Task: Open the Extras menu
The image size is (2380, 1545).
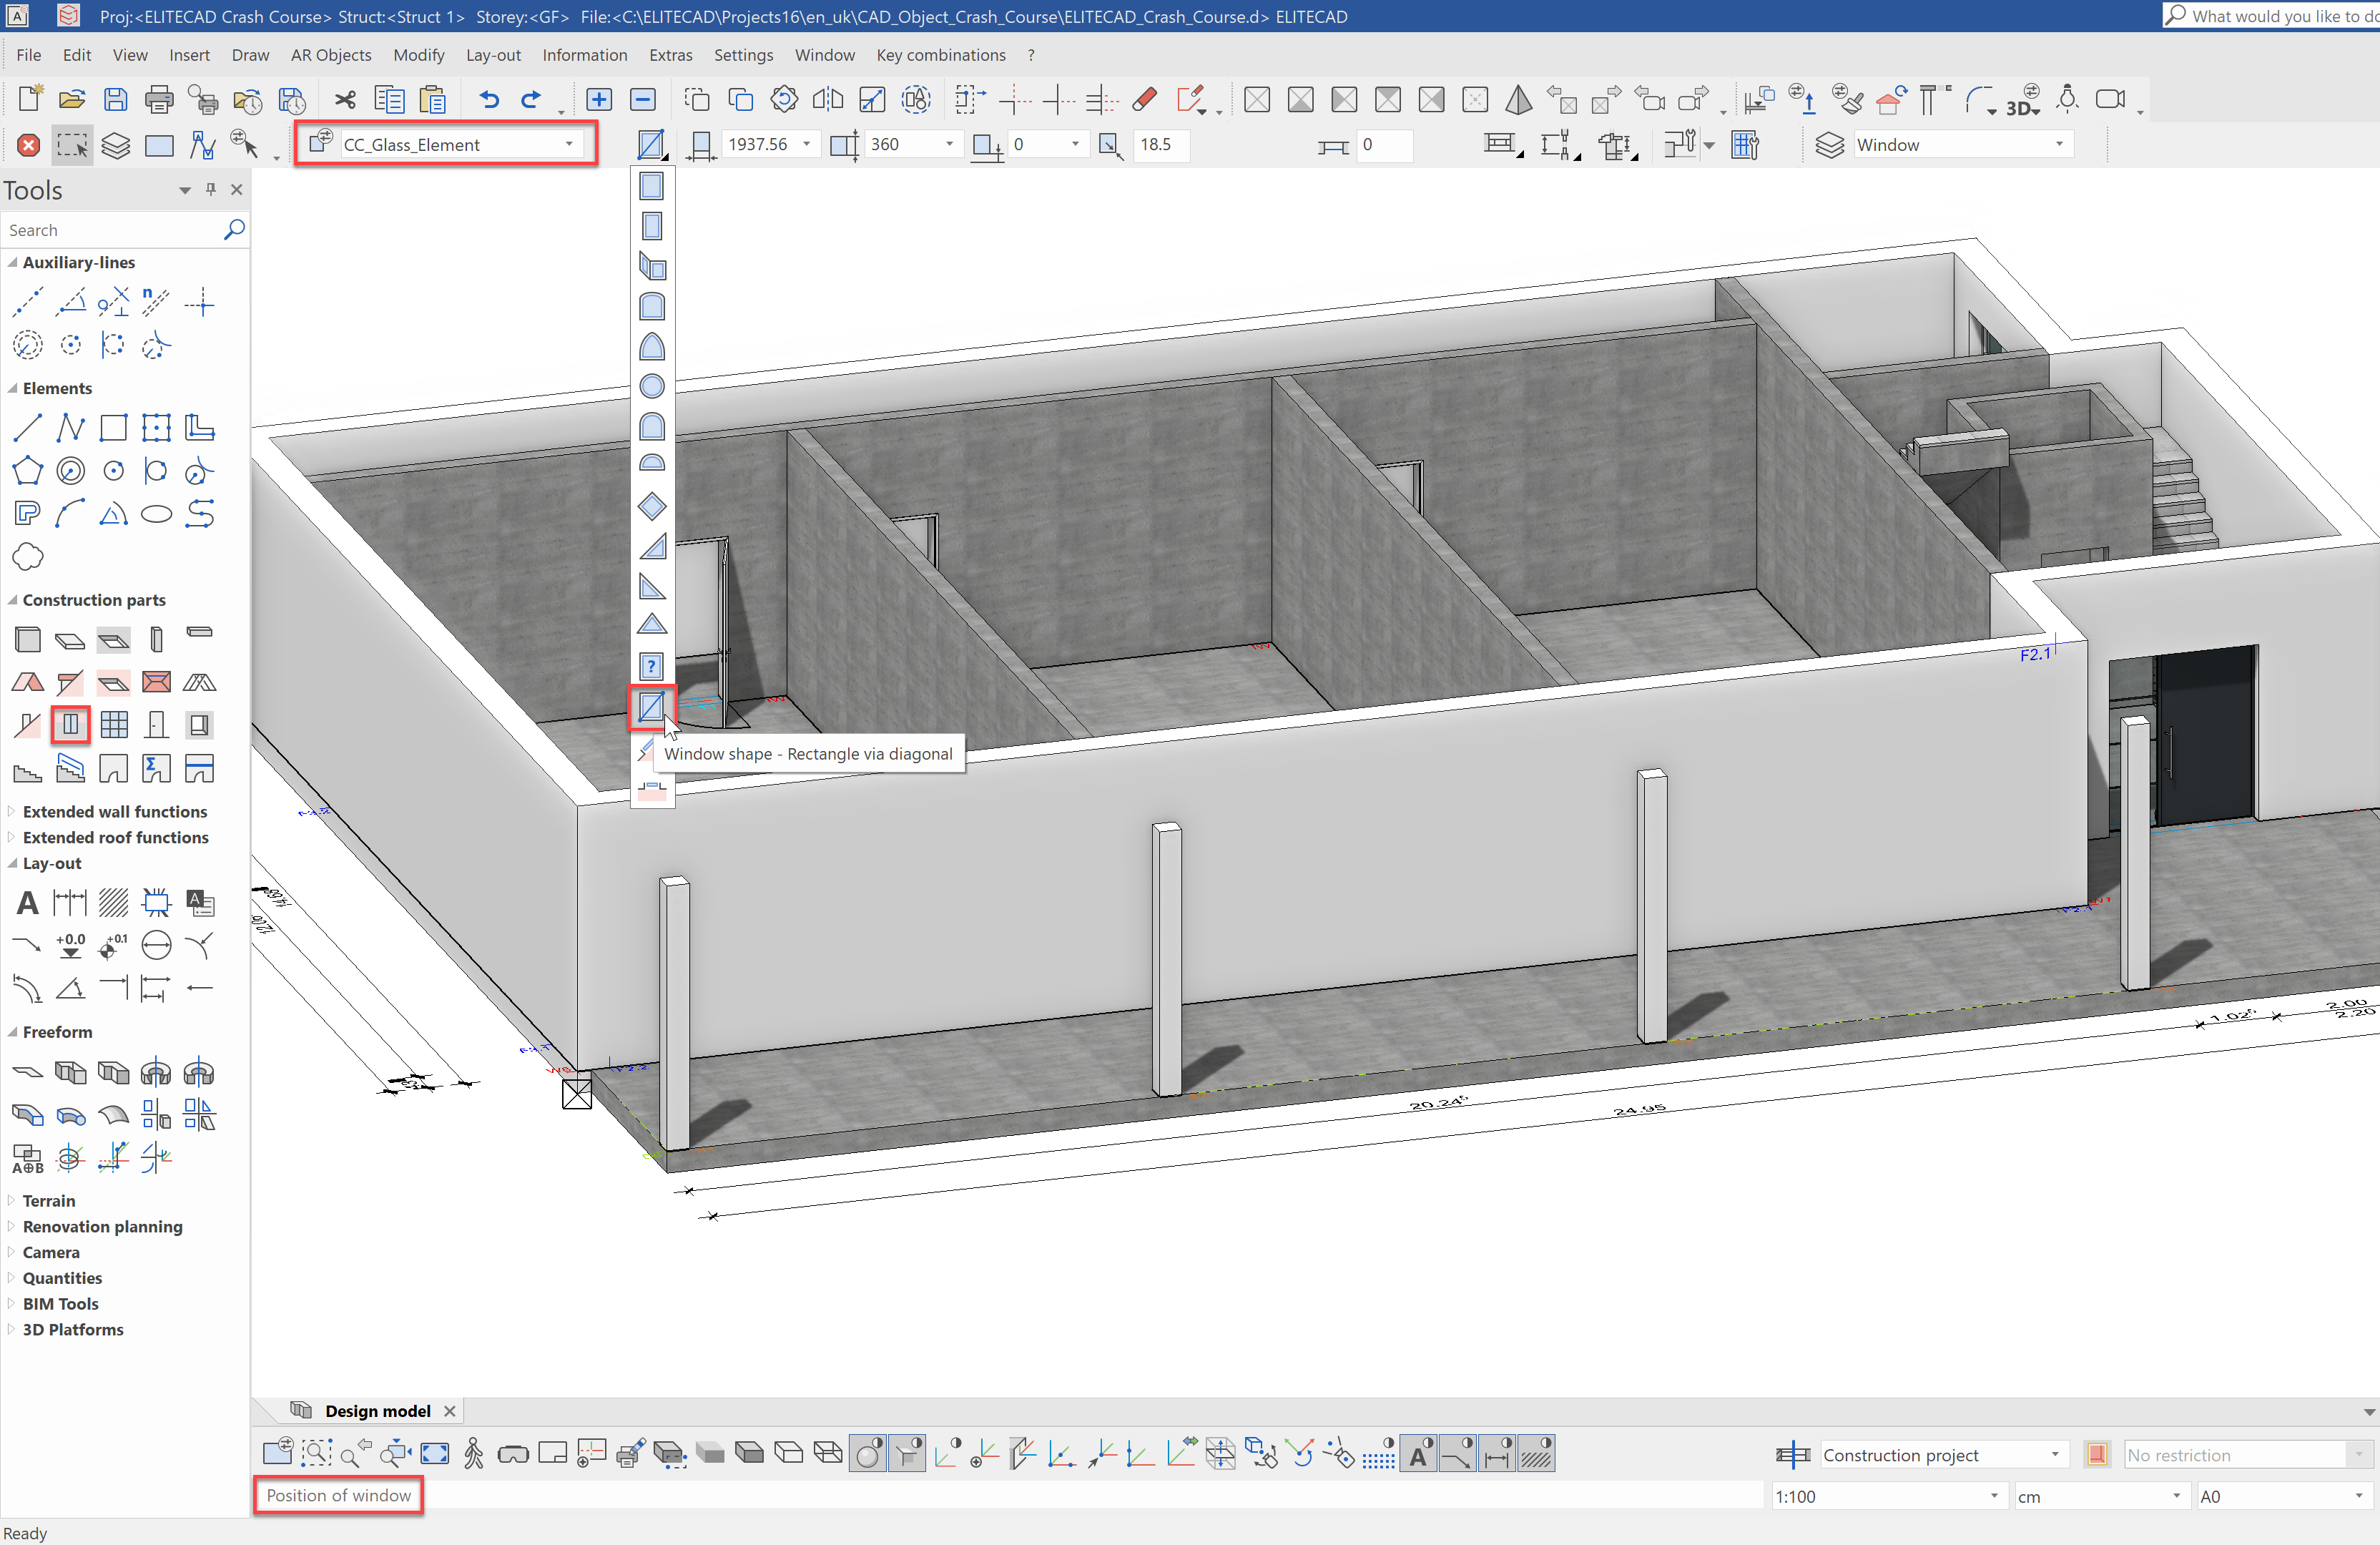Action: (670, 55)
